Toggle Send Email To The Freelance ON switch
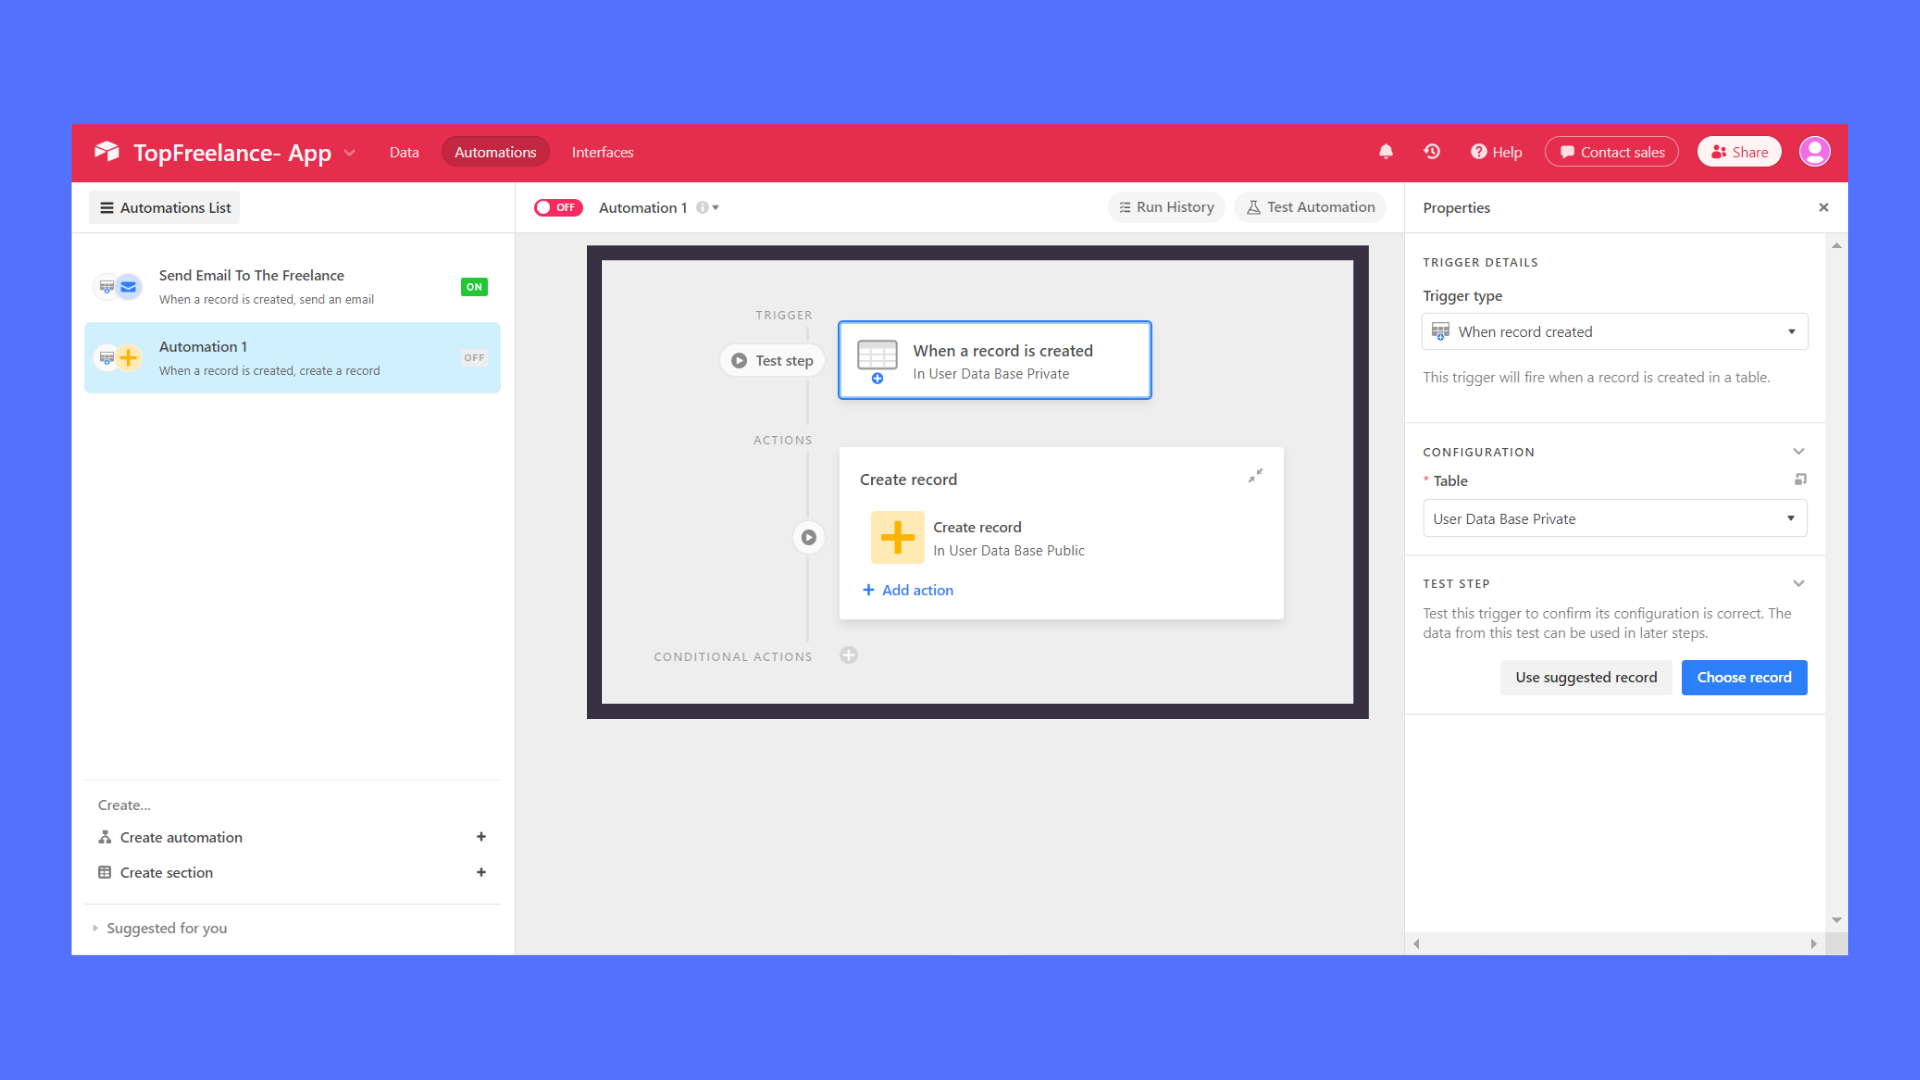The image size is (1920, 1080). pyautogui.click(x=475, y=286)
